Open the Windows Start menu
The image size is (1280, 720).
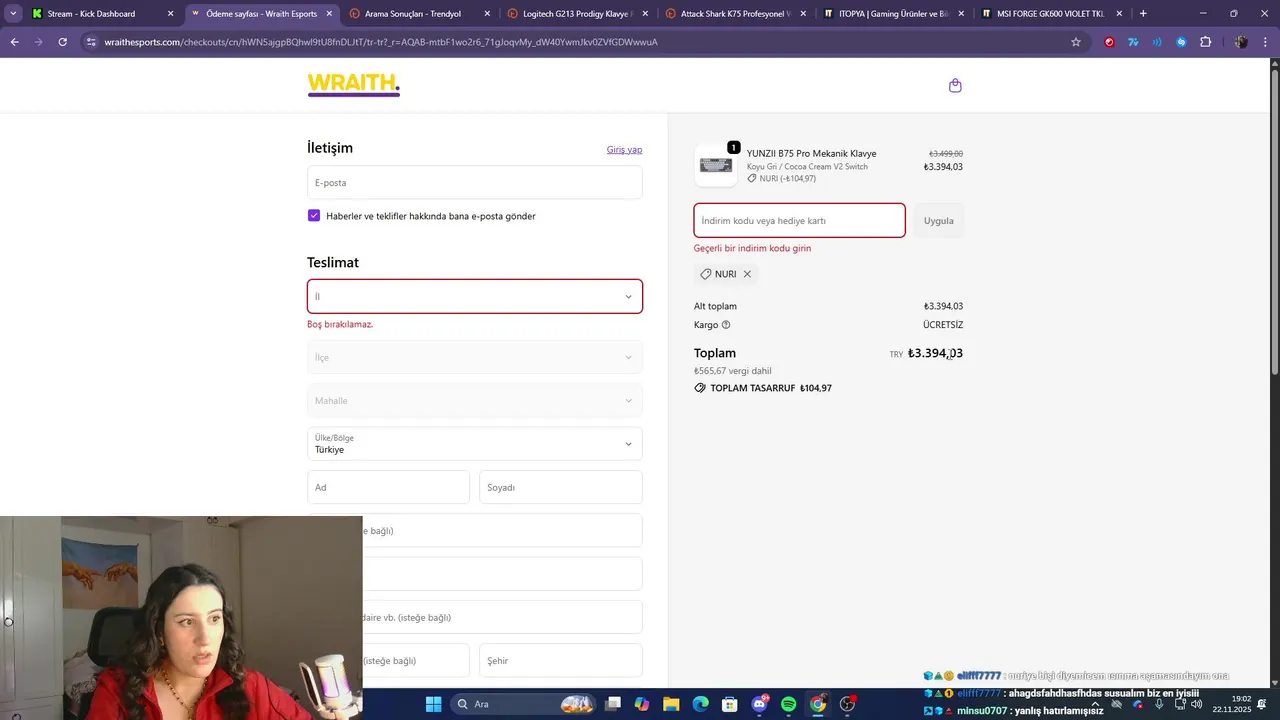[433, 704]
